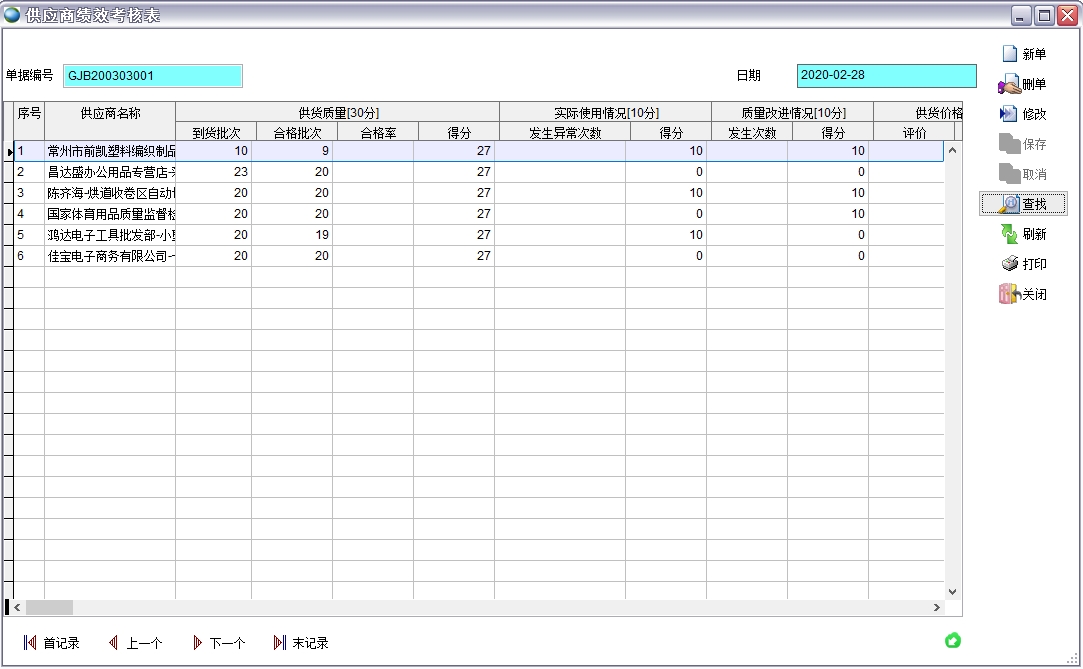Screen dimensions: 1083x669
Task: Click the 修改 (edit) icon
Action: (x=1009, y=114)
